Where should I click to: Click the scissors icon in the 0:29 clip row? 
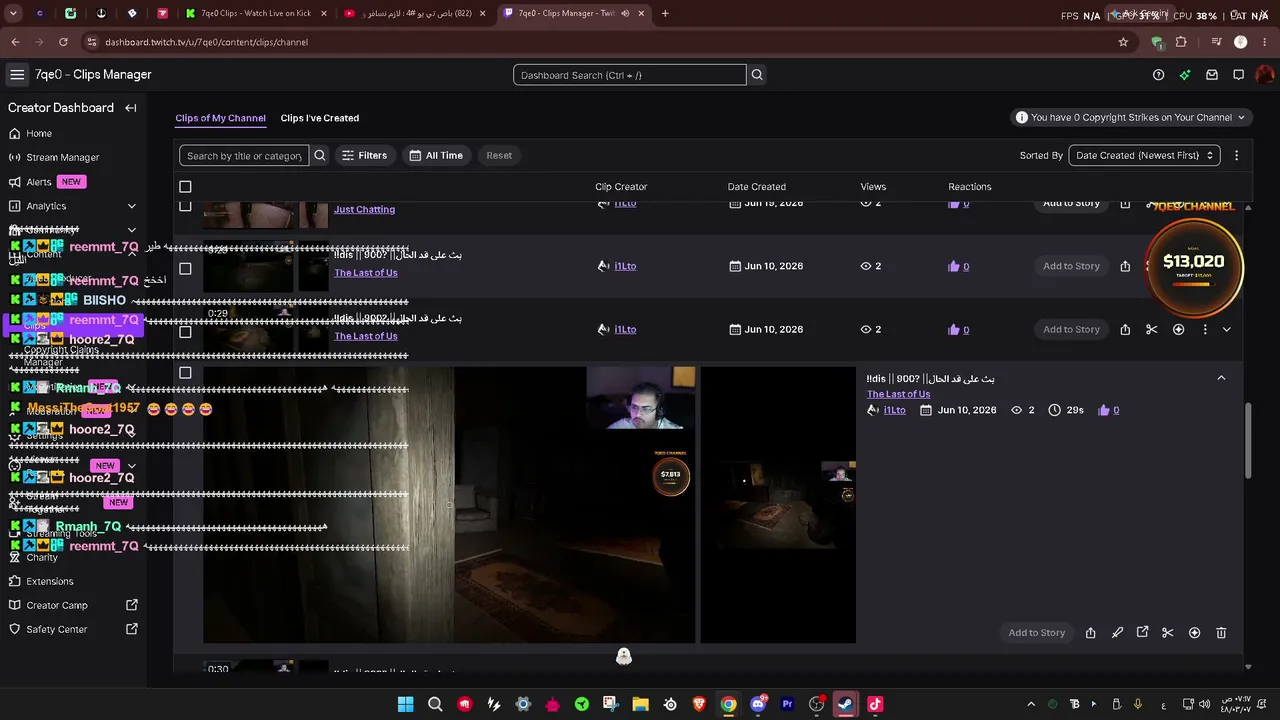point(1152,329)
